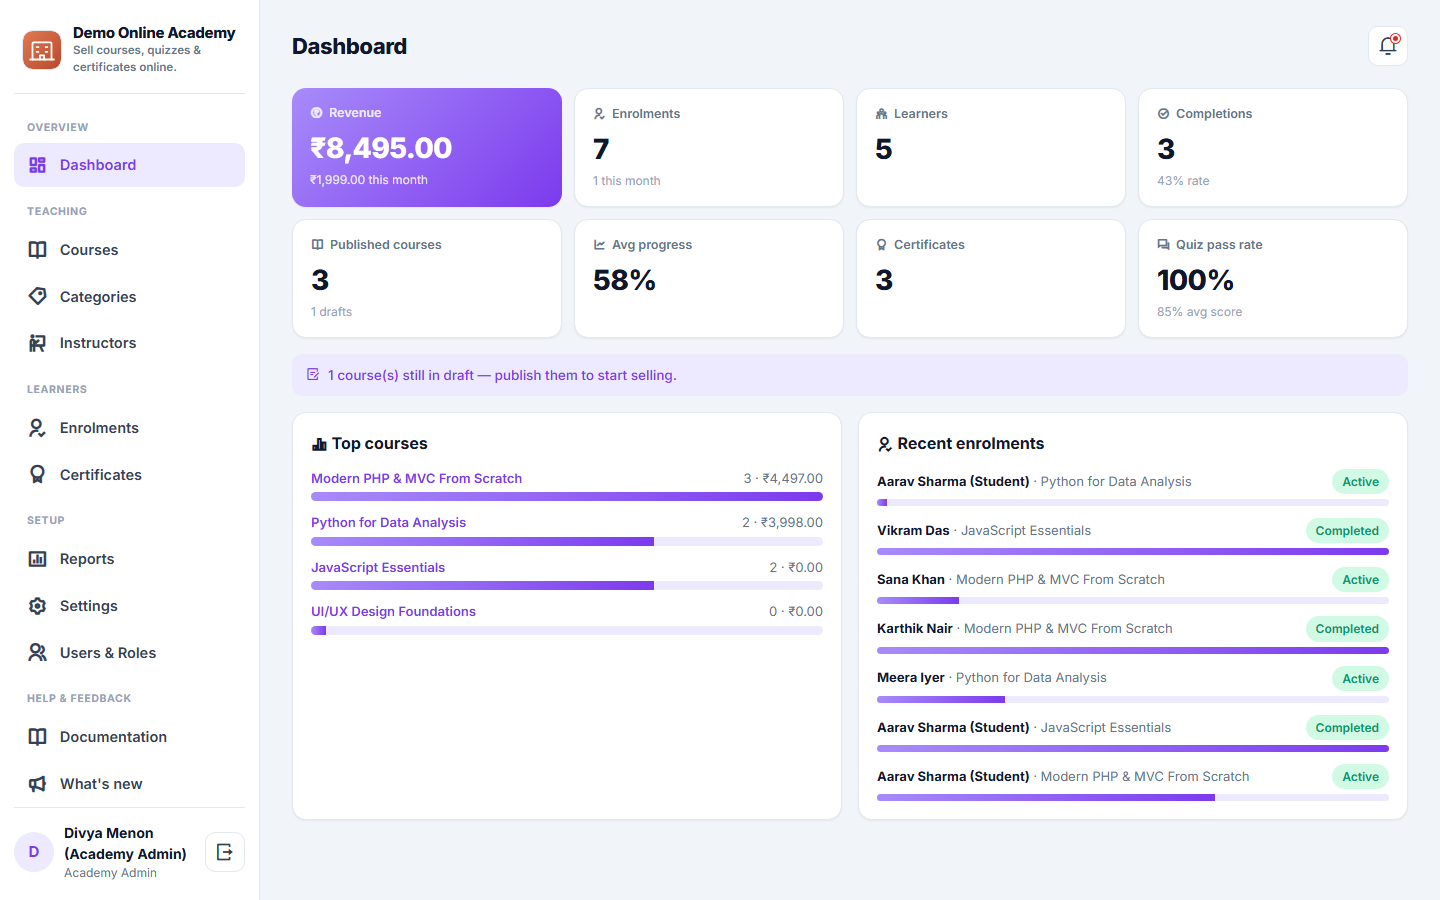Click the Categories tag icon
Viewport: 1440px width, 900px height.
(x=37, y=296)
